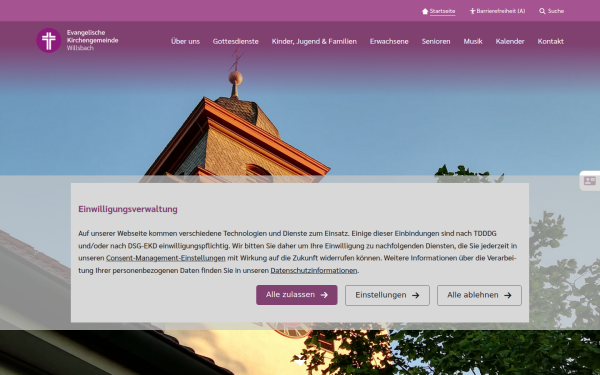Open the Über uns menu

pyautogui.click(x=185, y=41)
